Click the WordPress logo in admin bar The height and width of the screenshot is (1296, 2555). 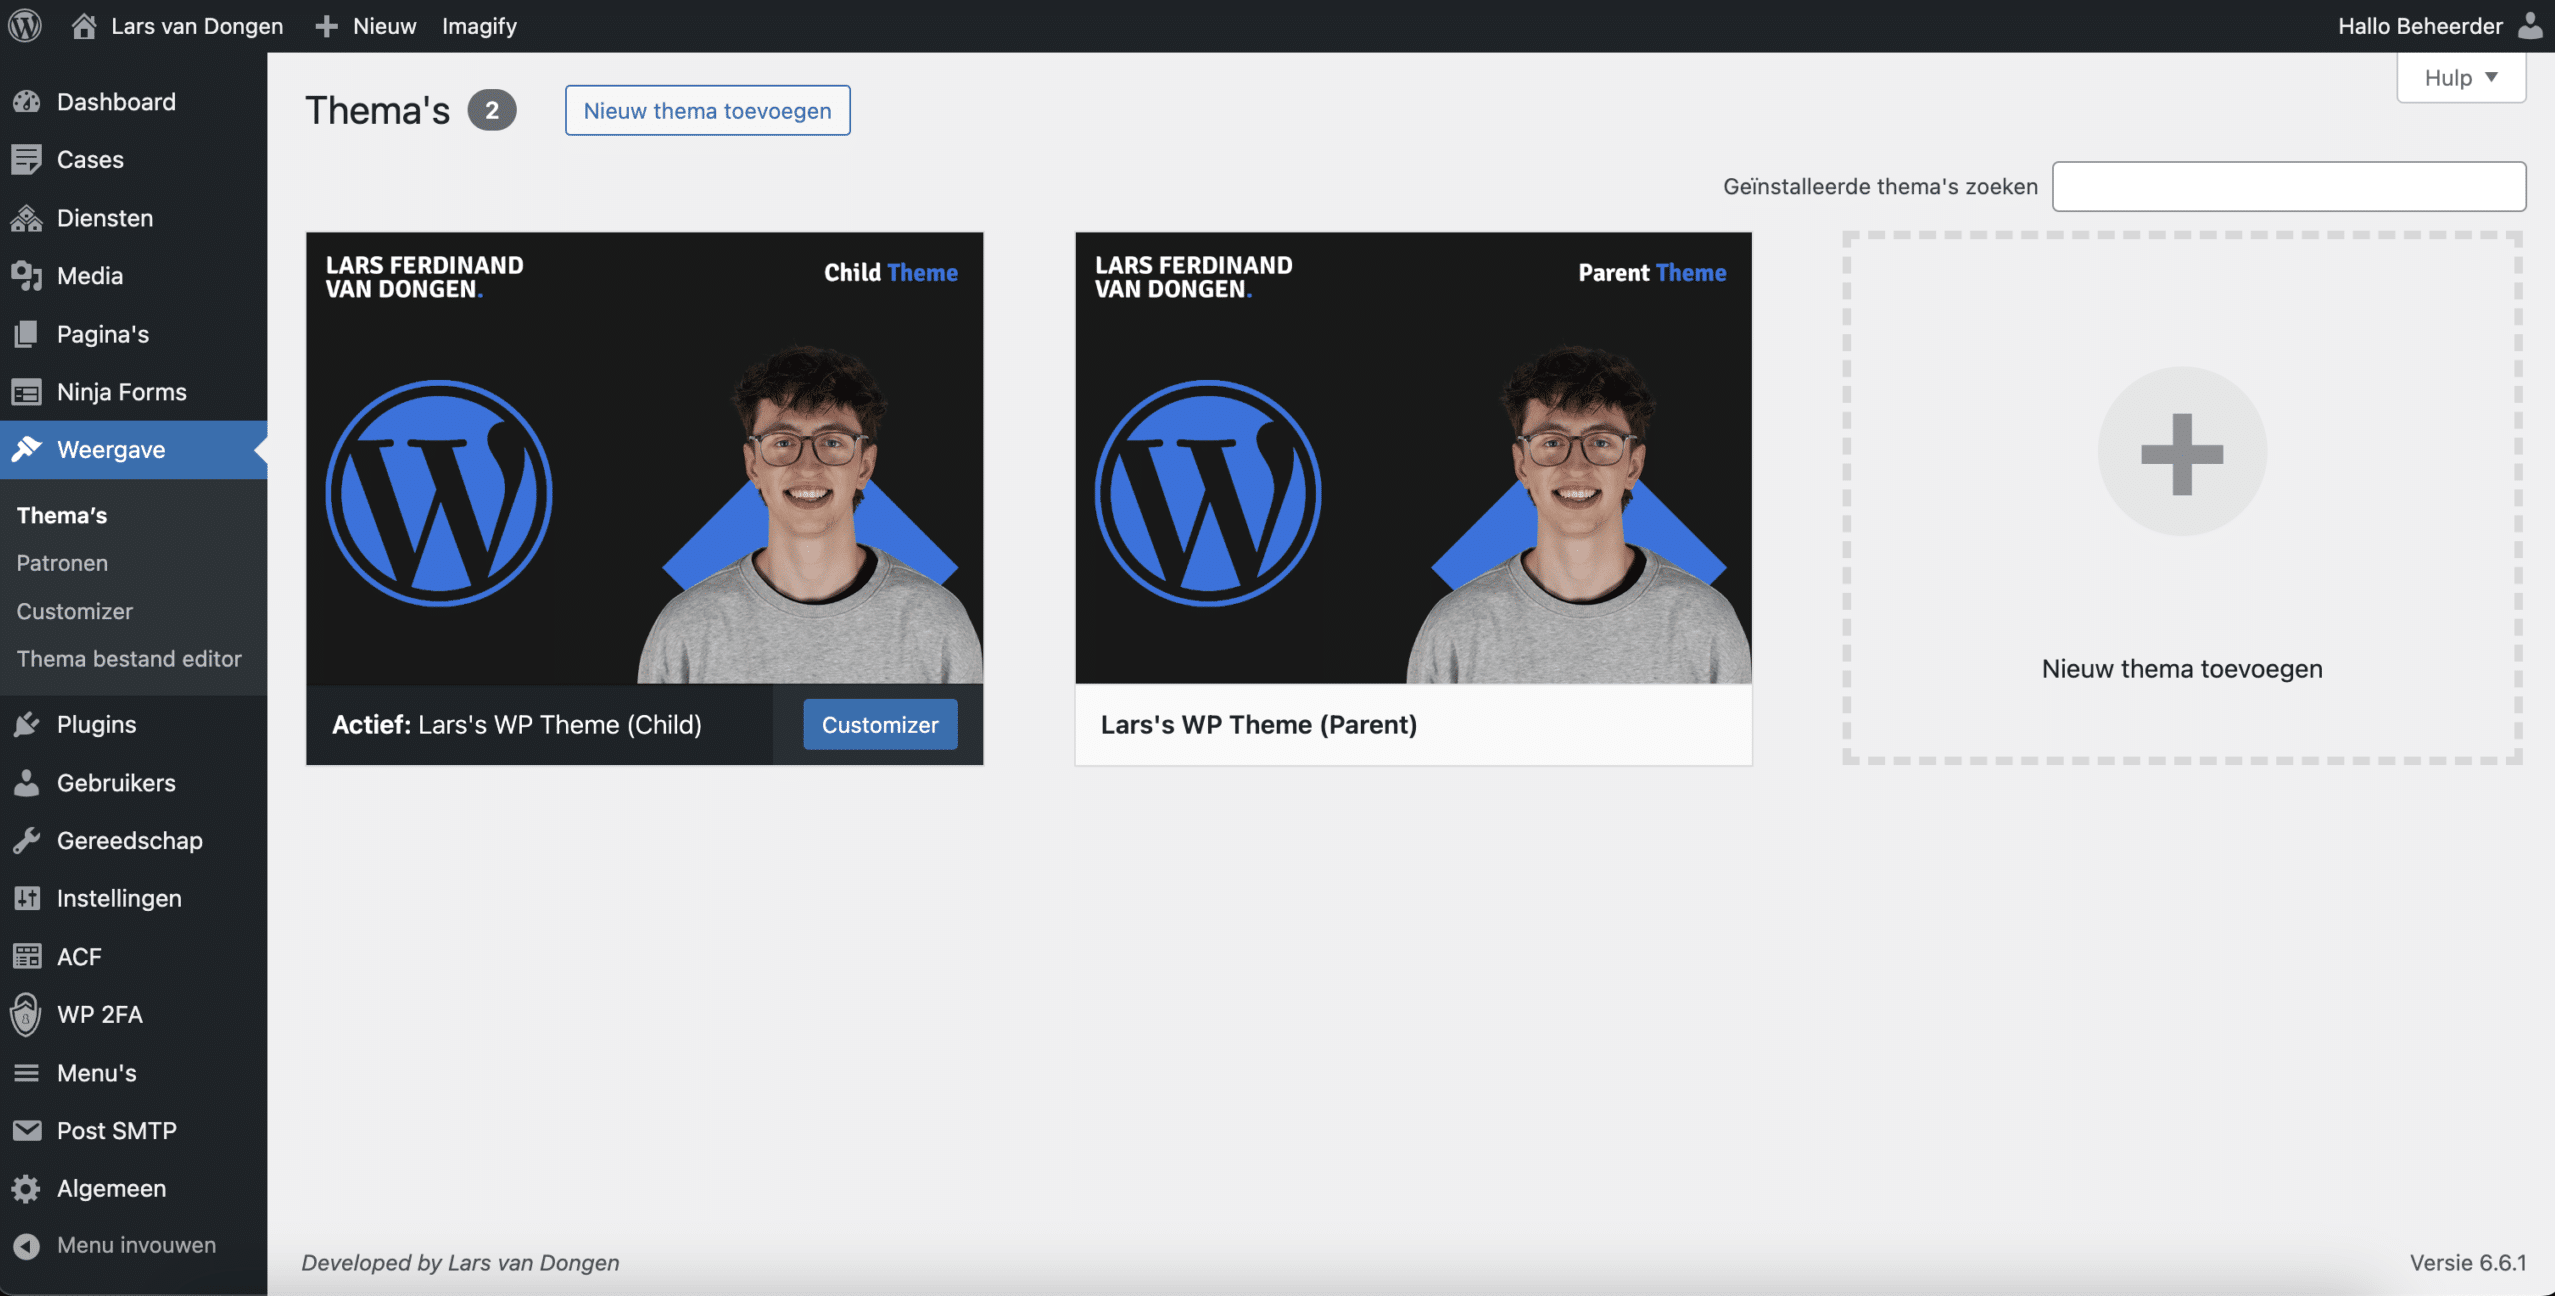(25, 25)
